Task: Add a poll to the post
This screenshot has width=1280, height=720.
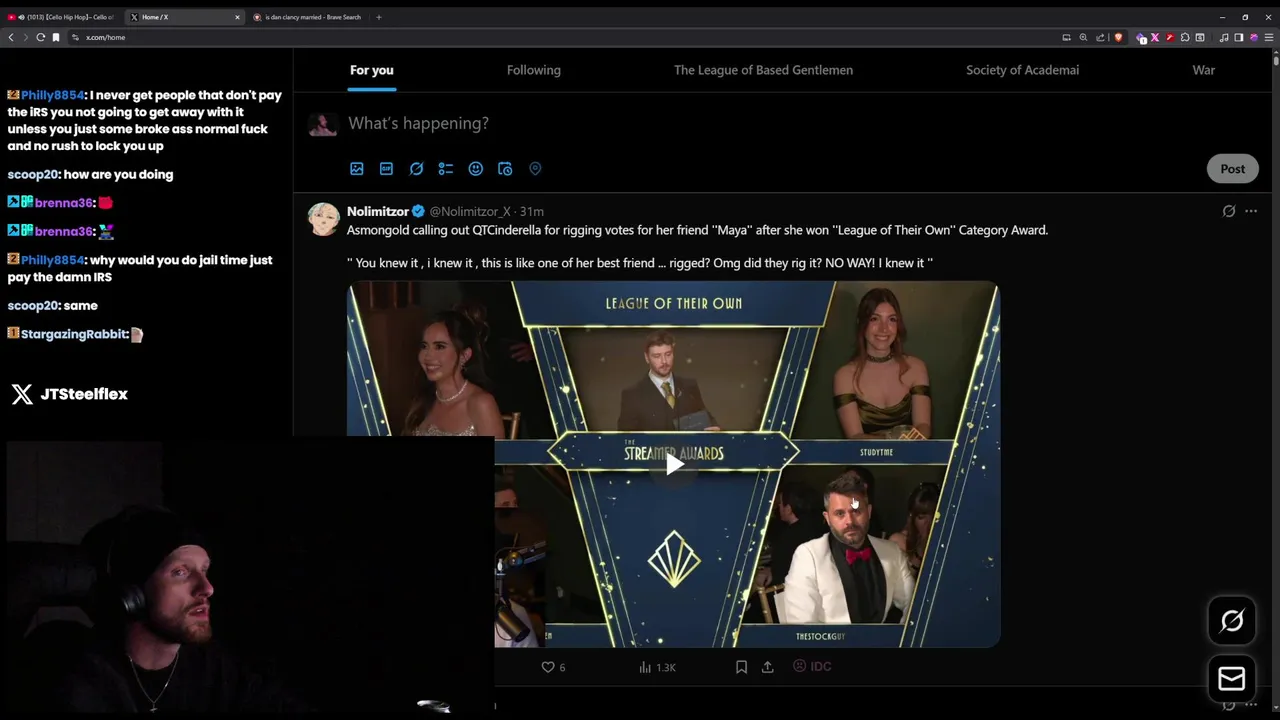Action: [446, 169]
